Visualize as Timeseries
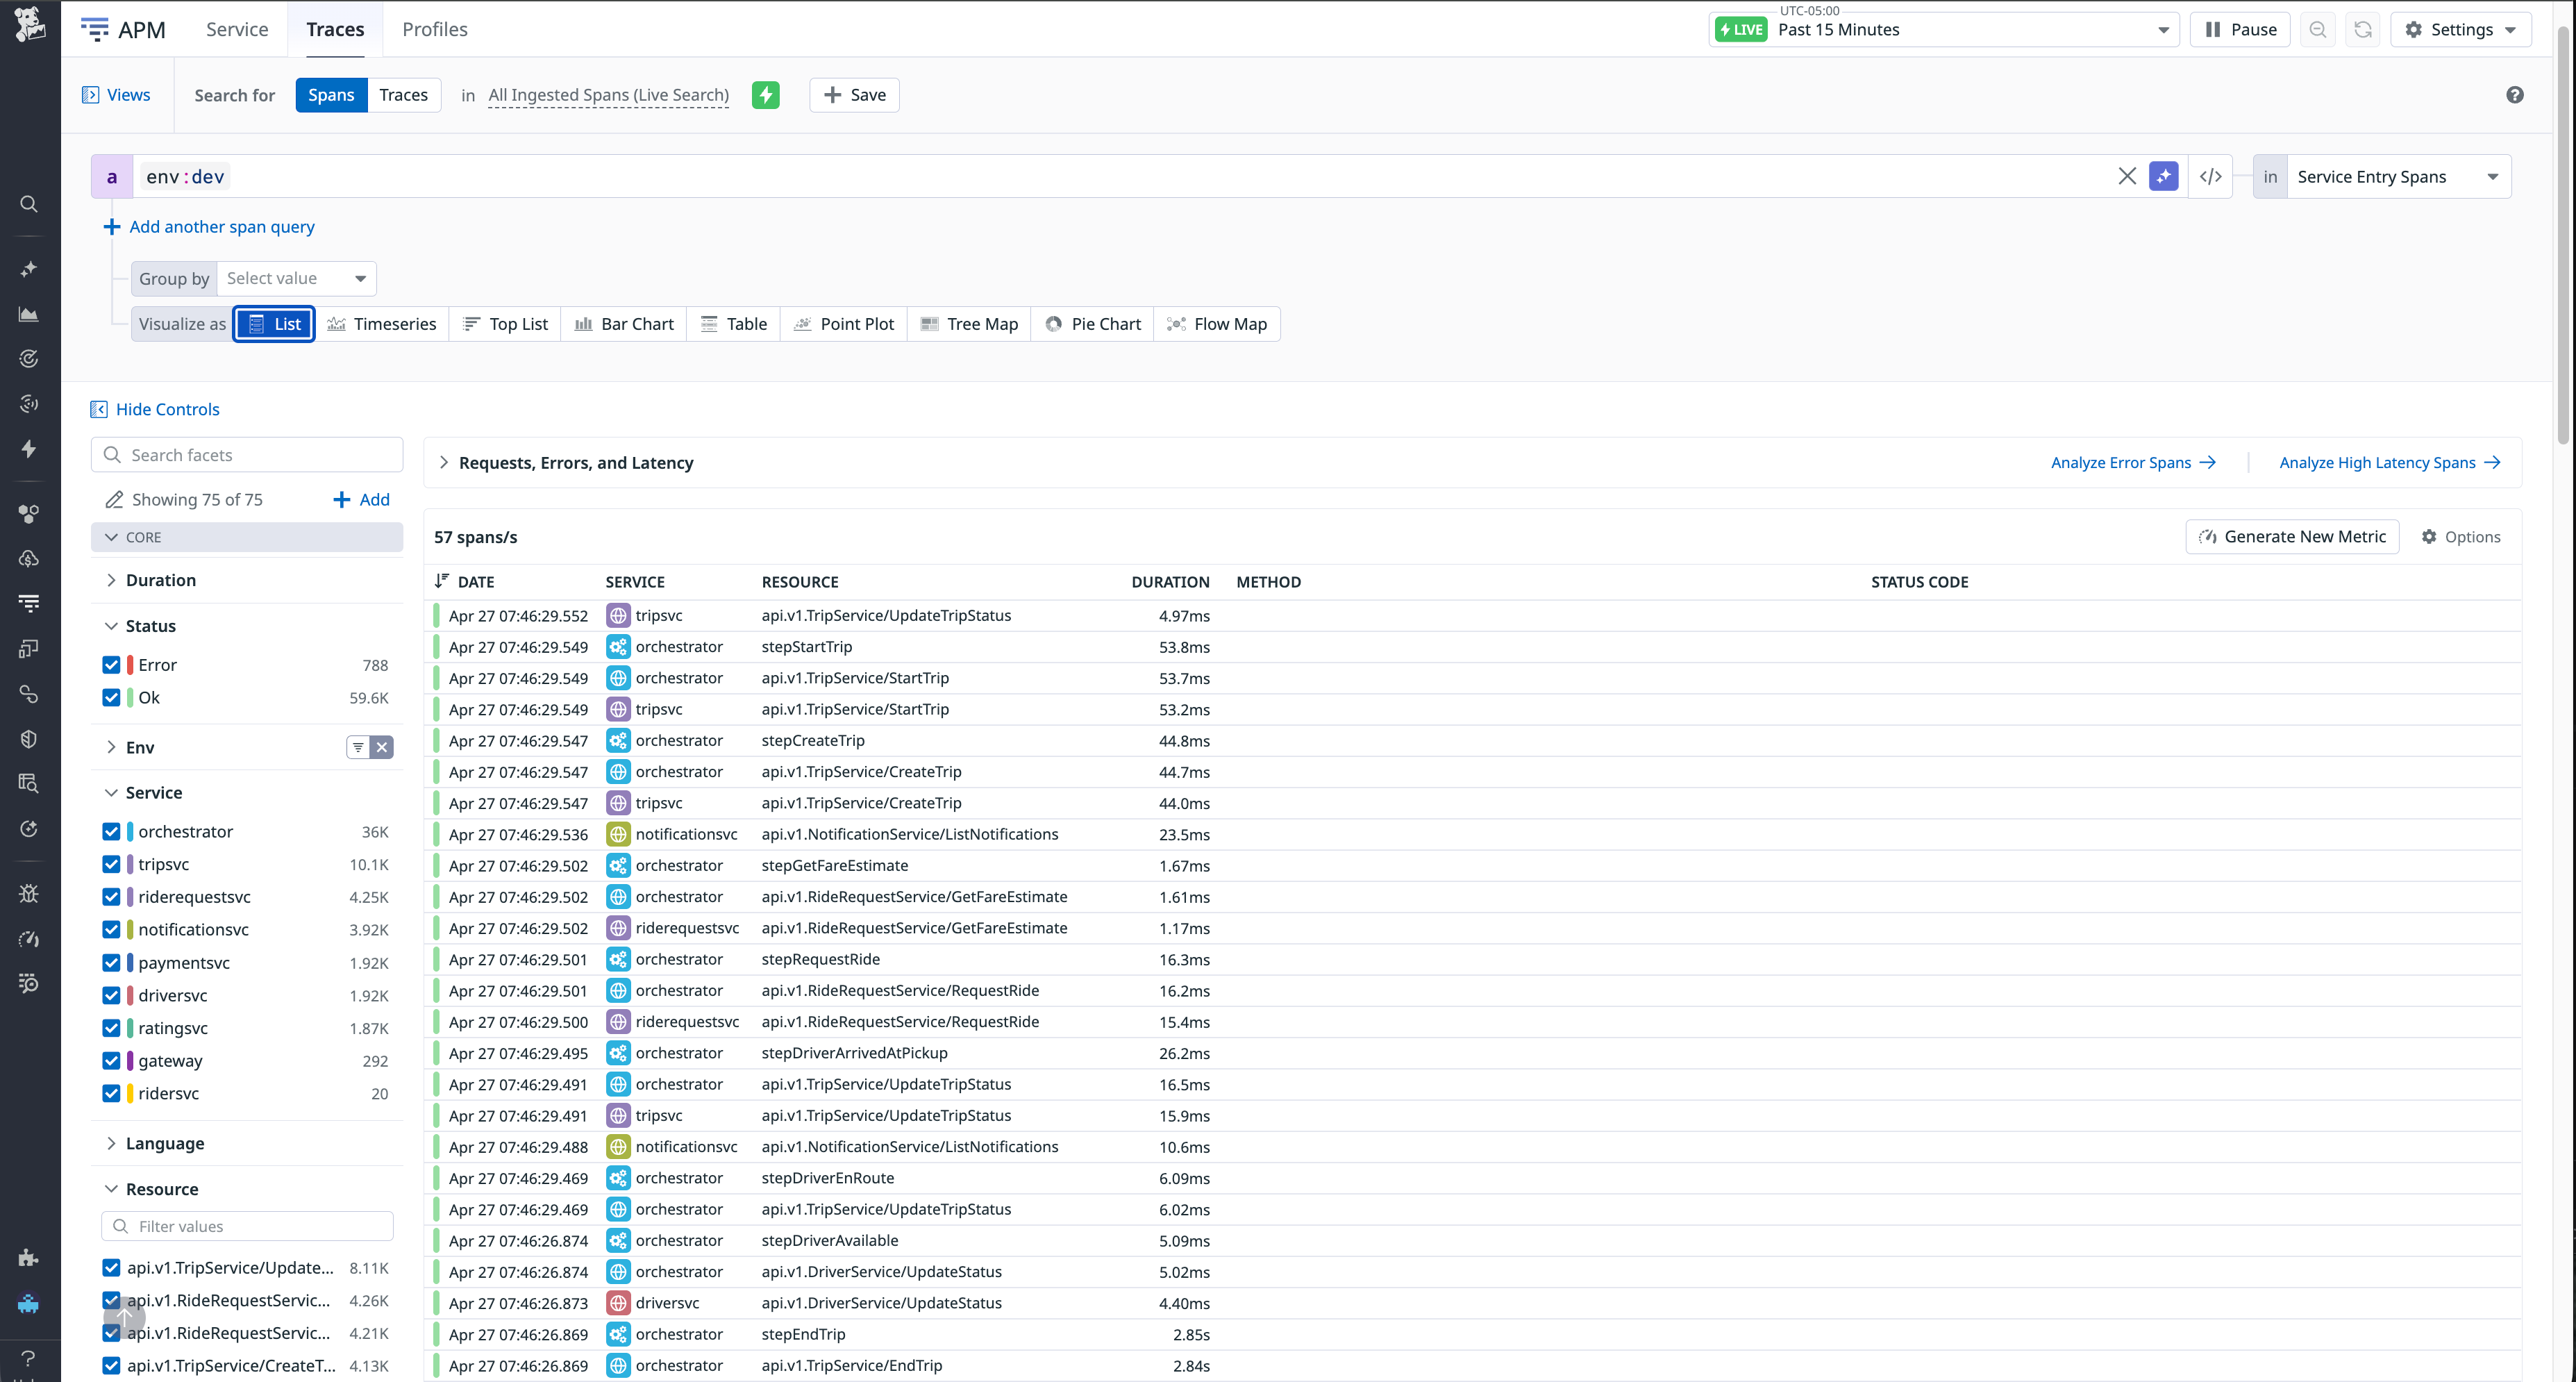The width and height of the screenshot is (2576, 1382). click(382, 324)
